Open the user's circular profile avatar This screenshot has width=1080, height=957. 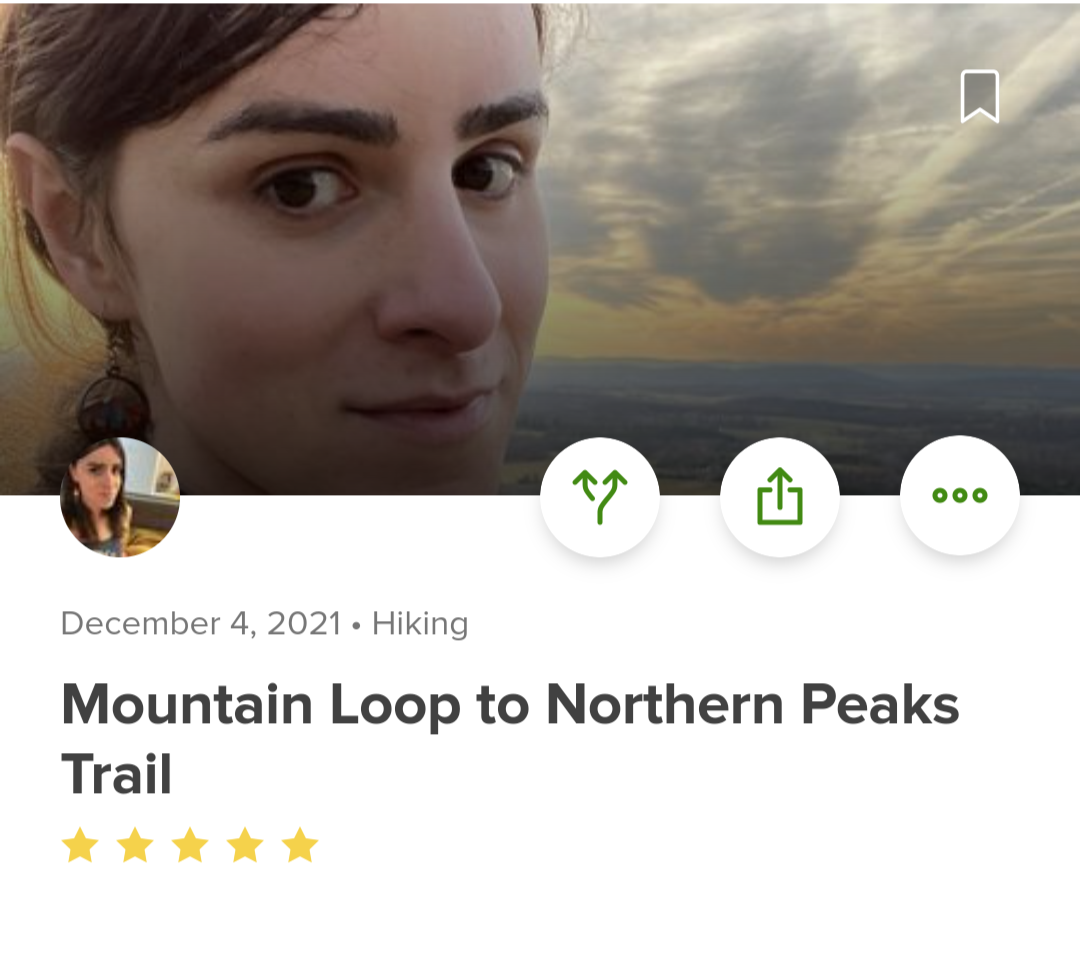[x=120, y=497]
